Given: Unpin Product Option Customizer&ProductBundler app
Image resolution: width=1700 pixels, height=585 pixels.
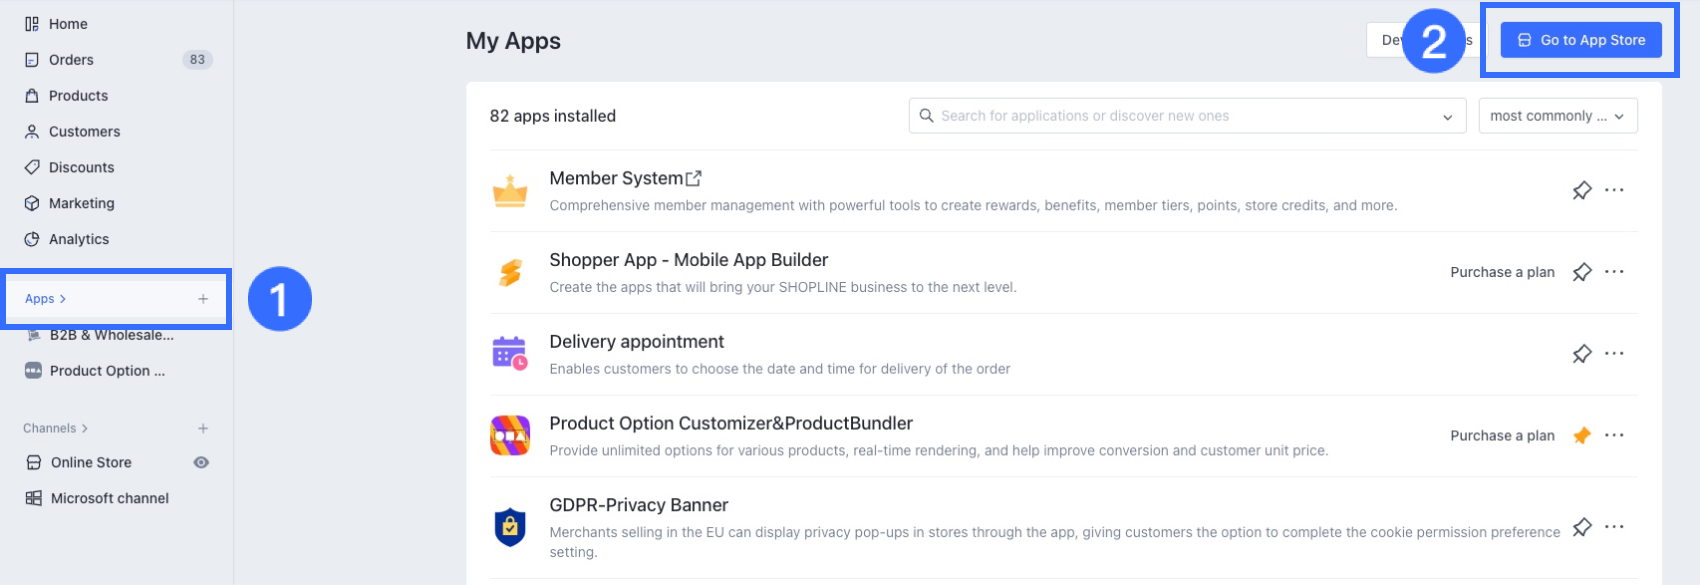Looking at the screenshot, I should click(1581, 435).
